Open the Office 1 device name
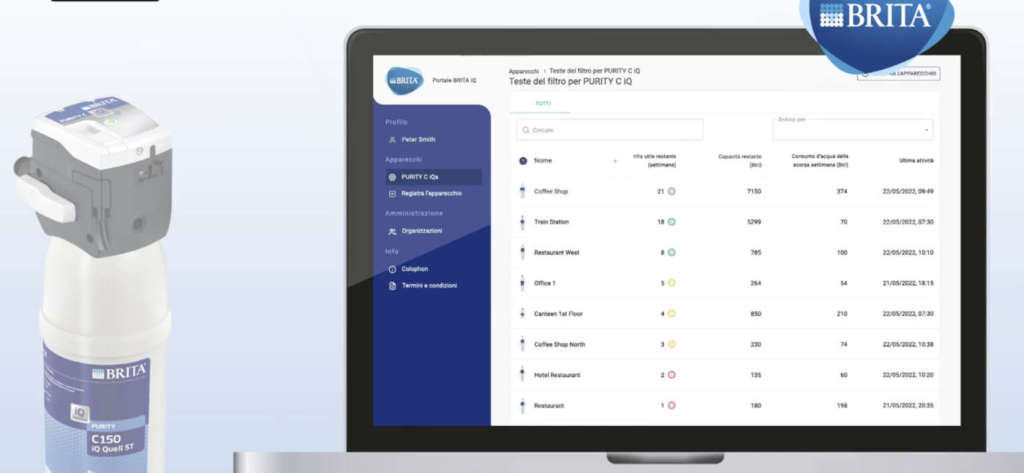1024x473 pixels. (545, 284)
